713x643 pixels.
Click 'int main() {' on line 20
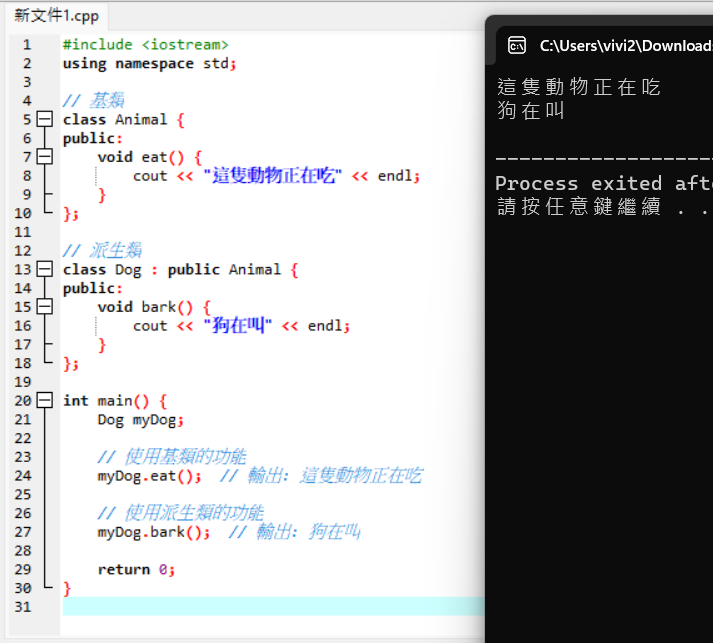pyautogui.click(x=115, y=401)
